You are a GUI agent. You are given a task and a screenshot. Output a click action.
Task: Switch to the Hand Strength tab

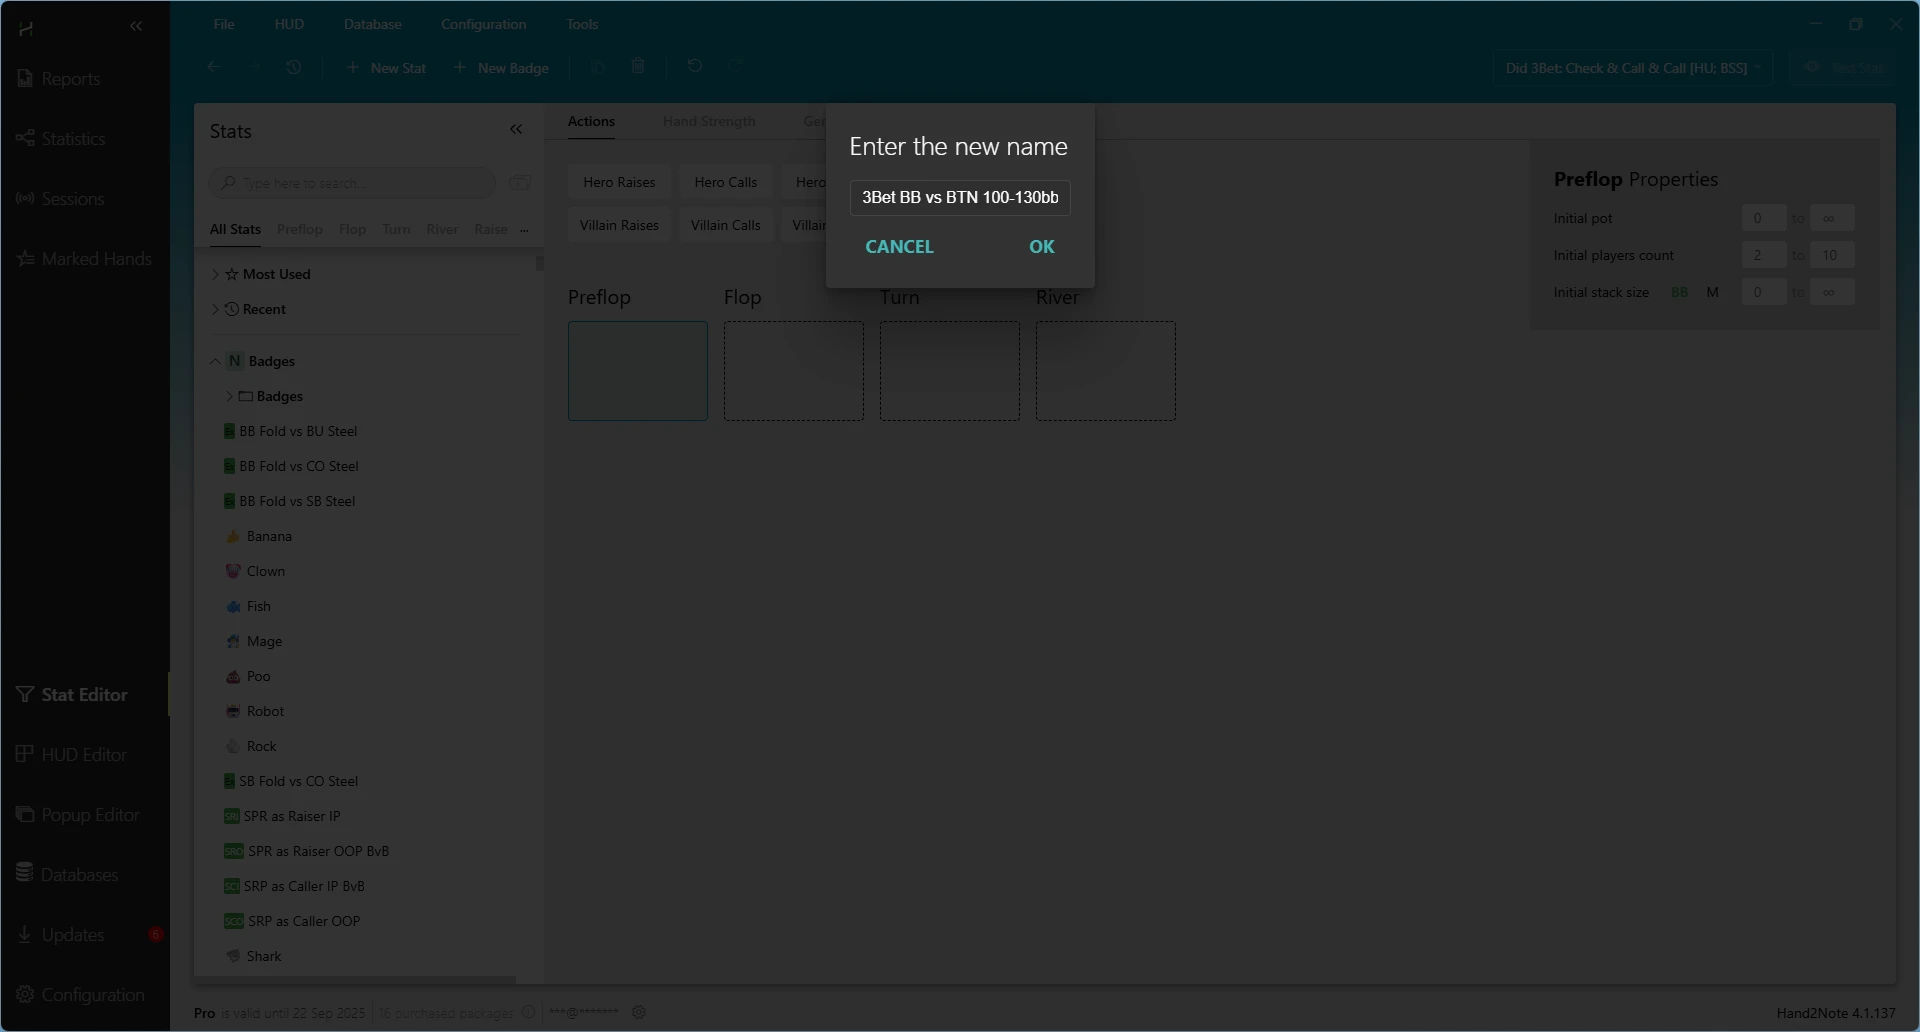[x=708, y=121]
